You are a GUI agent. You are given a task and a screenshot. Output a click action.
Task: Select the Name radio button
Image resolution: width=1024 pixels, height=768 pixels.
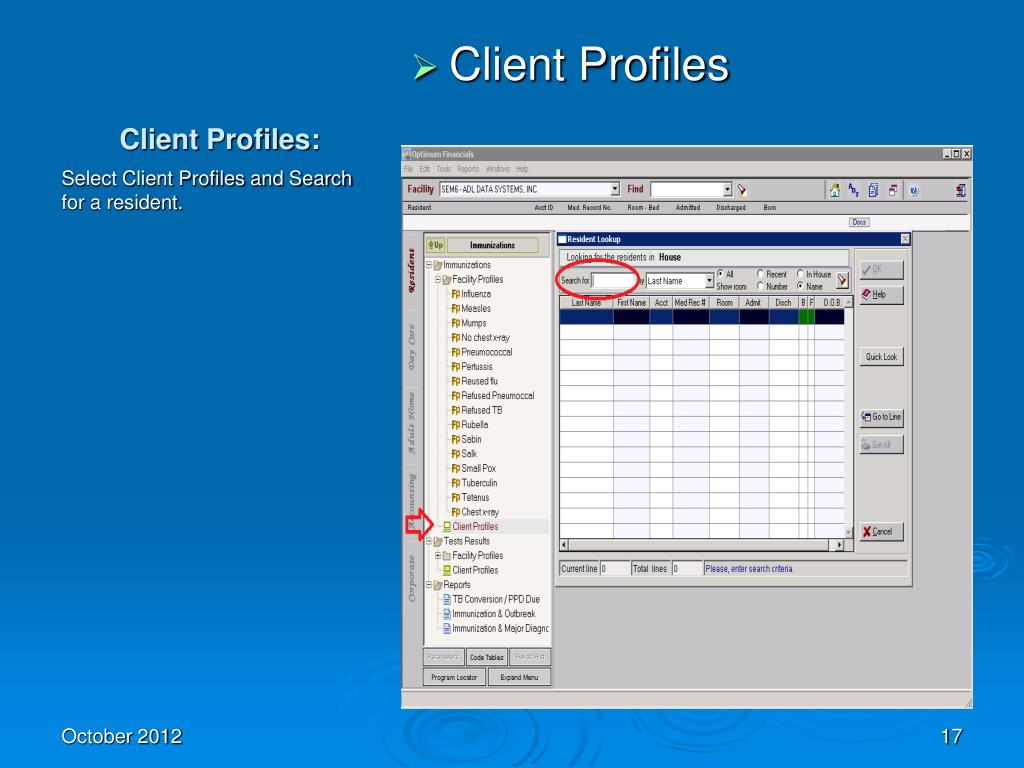click(800, 286)
